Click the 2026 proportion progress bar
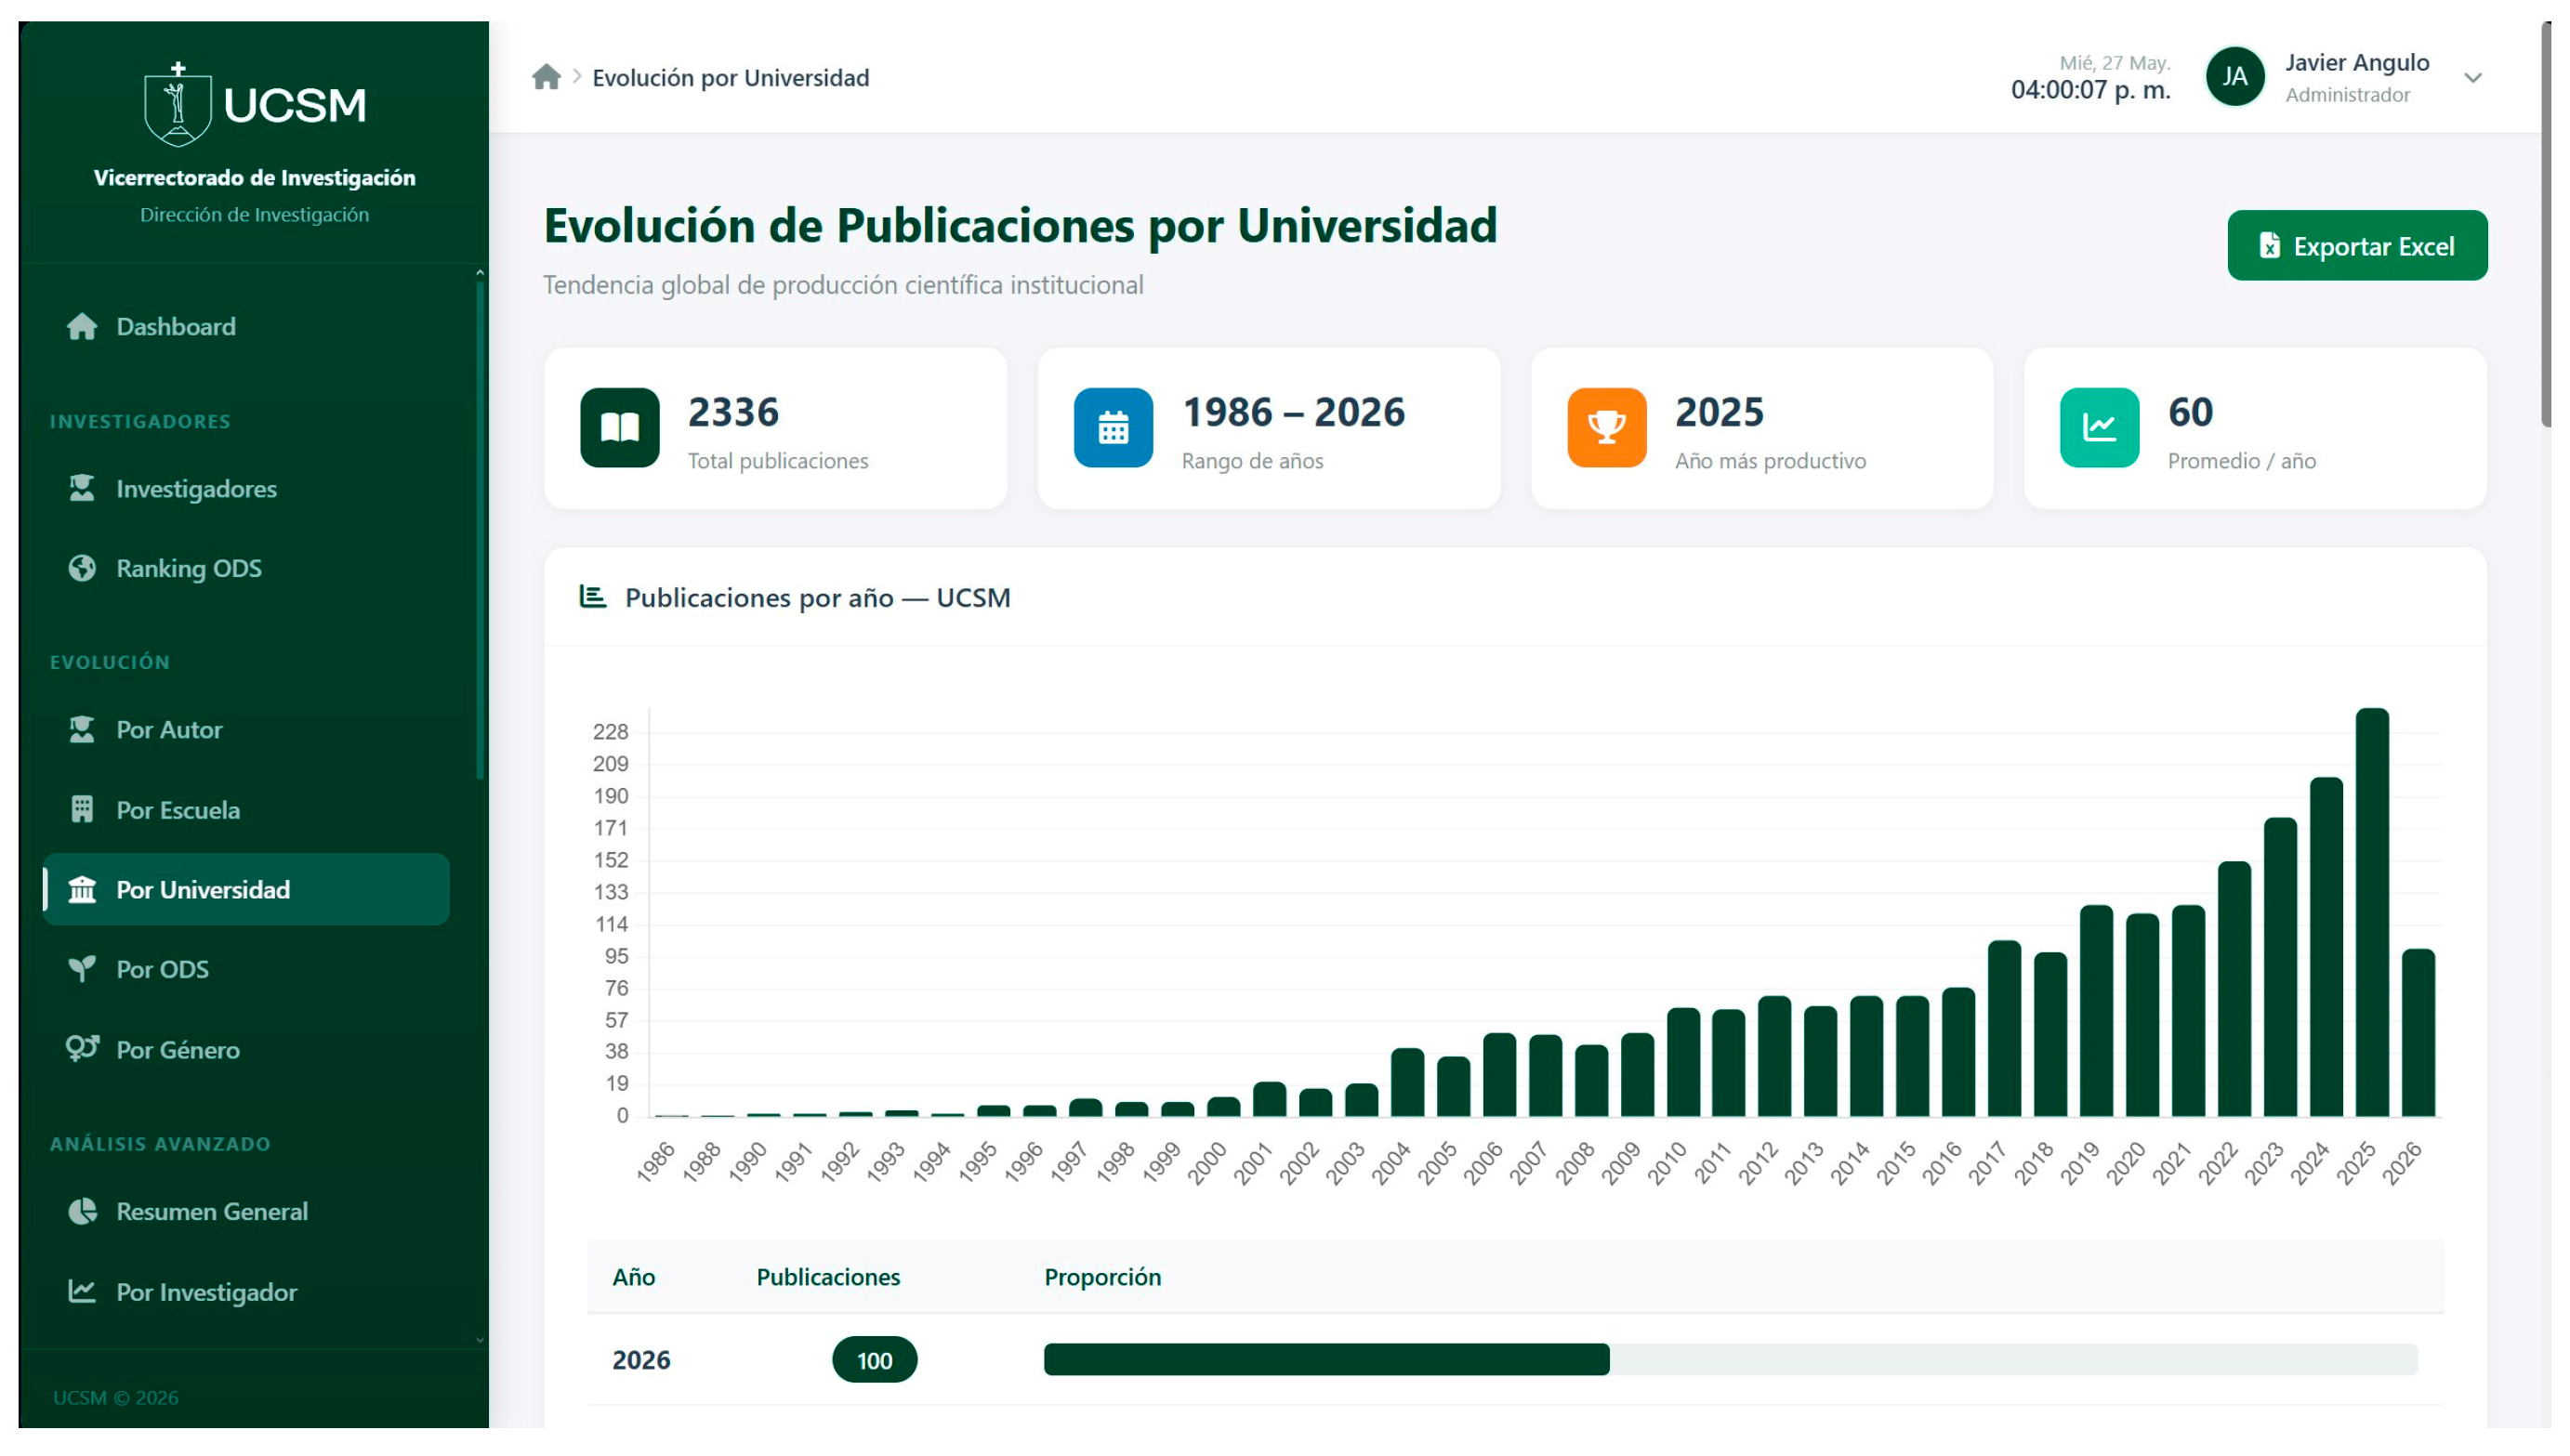 point(1730,1360)
